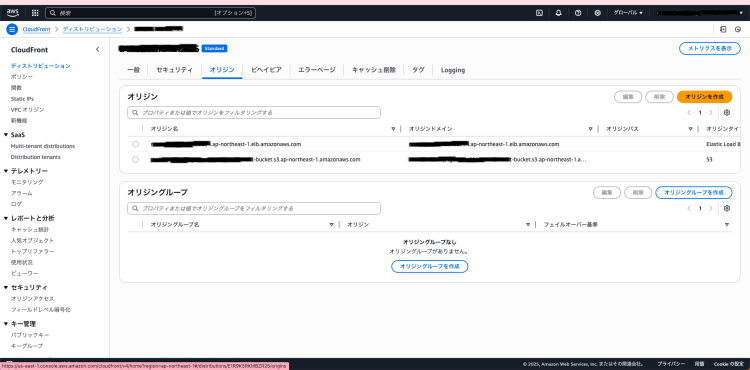Open origins table preferences gear
Screen dimensions: 750x370
727,113
